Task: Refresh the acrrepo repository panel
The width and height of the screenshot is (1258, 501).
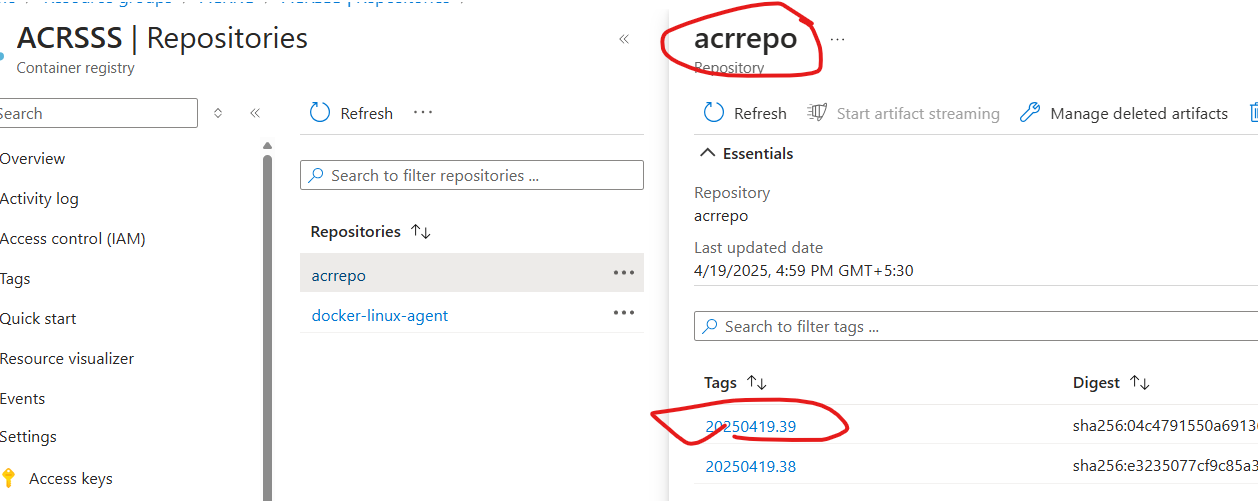Action: [x=745, y=113]
